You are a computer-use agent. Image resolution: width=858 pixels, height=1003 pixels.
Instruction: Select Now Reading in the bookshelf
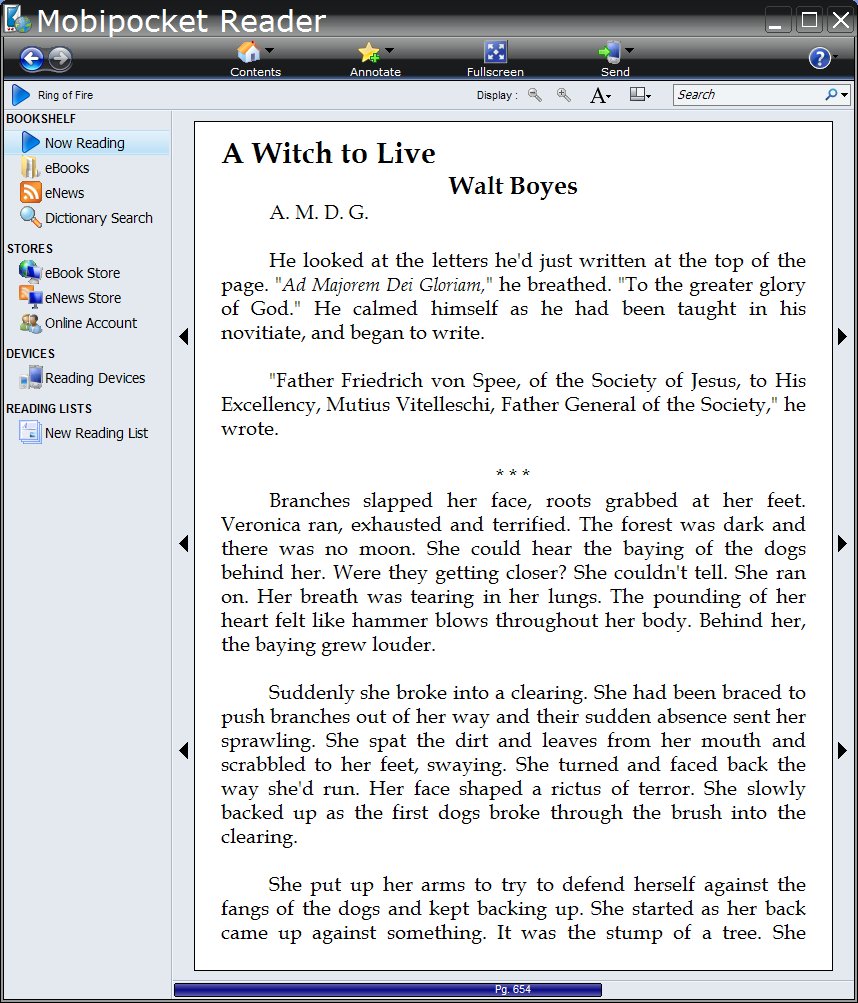87,143
